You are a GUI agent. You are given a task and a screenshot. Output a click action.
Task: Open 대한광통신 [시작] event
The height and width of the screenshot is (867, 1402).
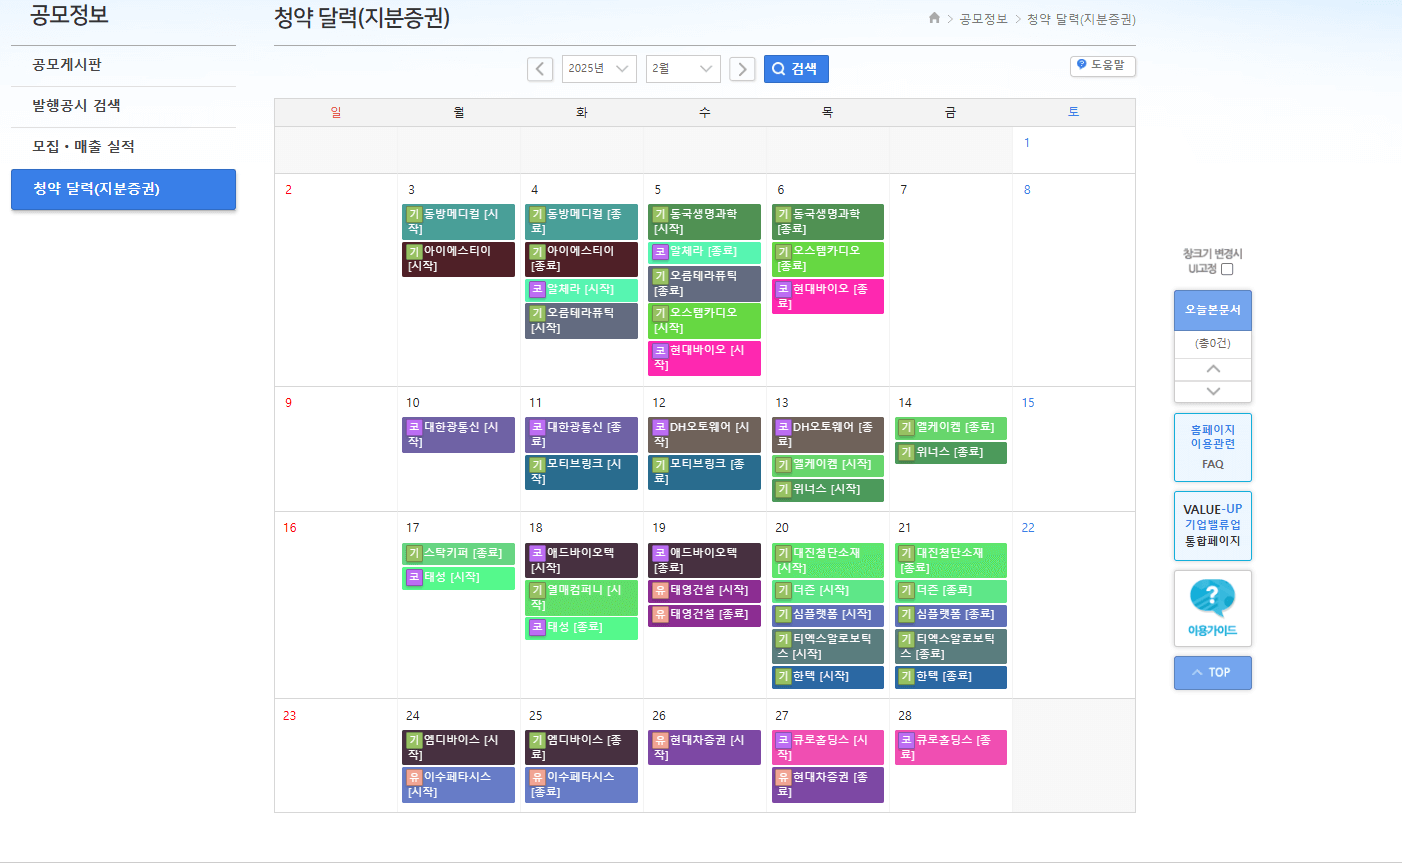coord(458,435)
